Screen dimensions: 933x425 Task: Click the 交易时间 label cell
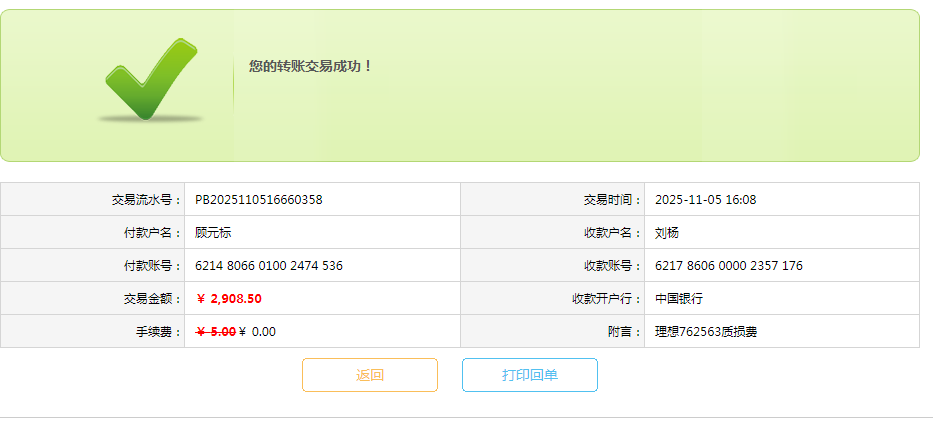(x=612, y=199)
